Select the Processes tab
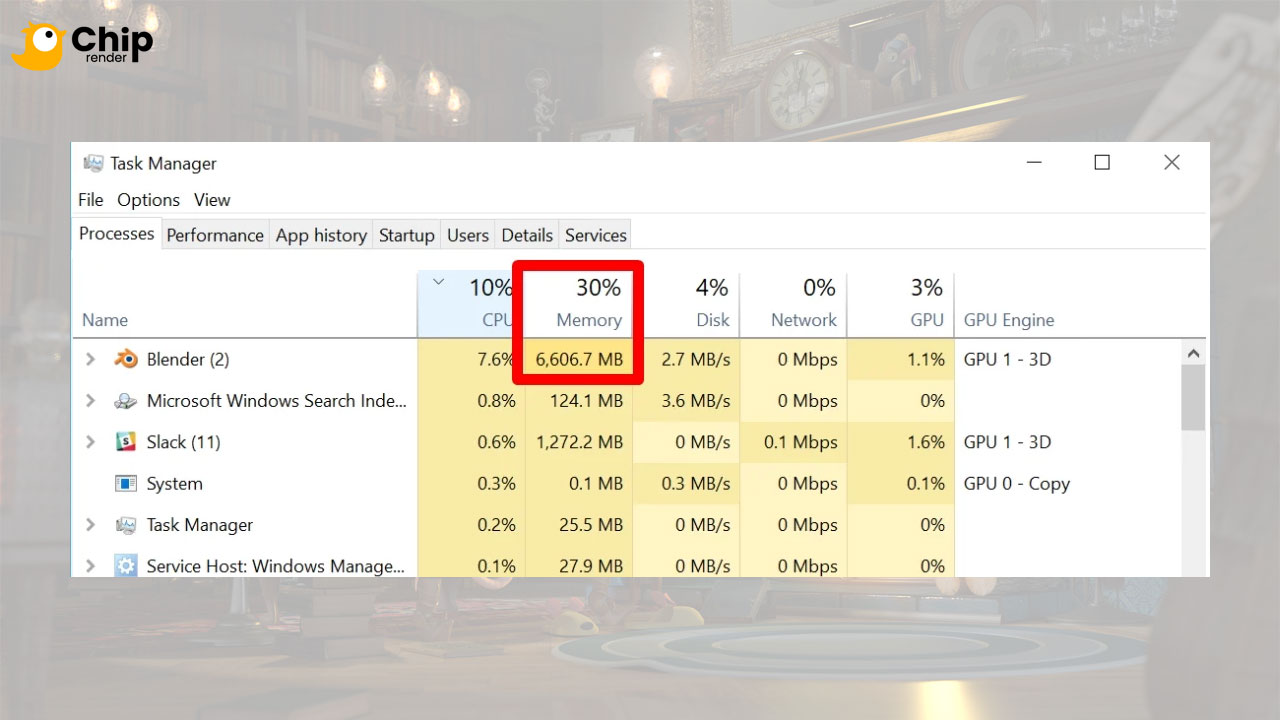This screenshot has height=720, width=1280. pos(117,234)
